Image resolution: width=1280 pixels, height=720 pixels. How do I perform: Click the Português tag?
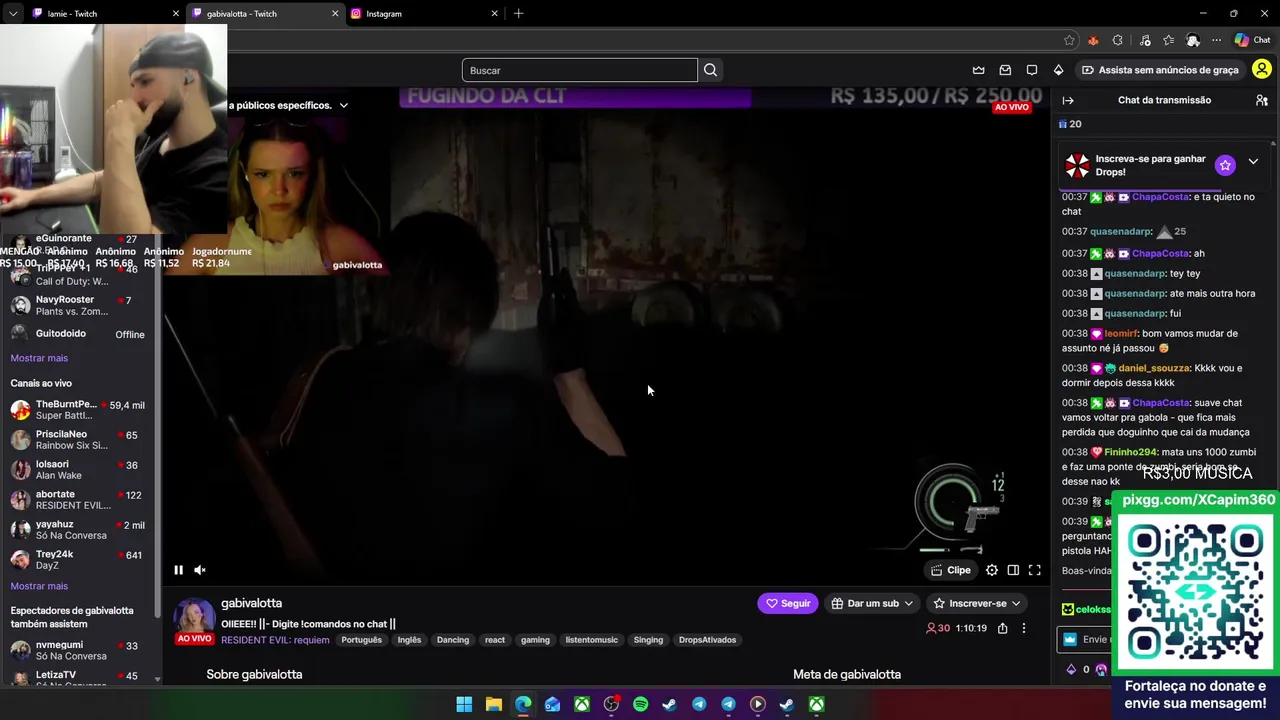361,640
